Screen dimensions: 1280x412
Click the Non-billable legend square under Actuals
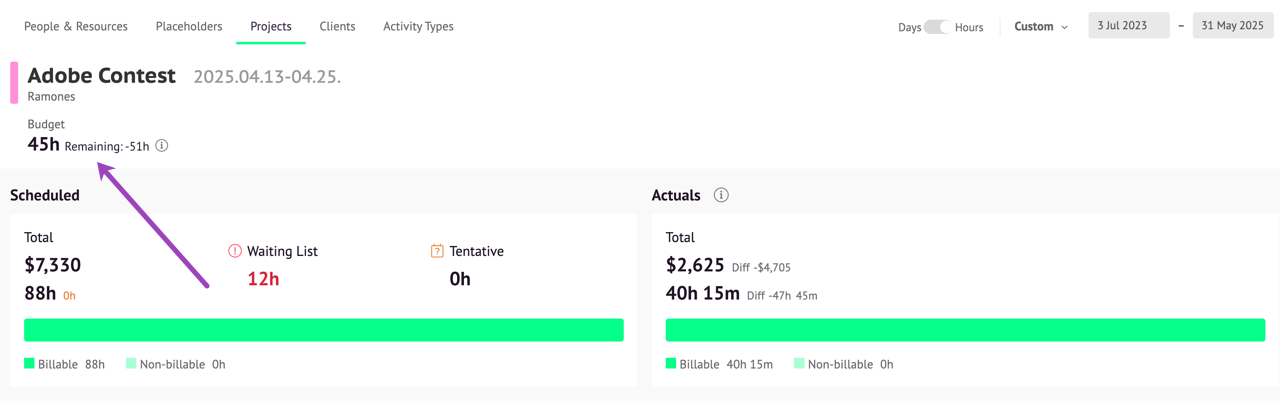pyautogui.click(x=799, y=364)
